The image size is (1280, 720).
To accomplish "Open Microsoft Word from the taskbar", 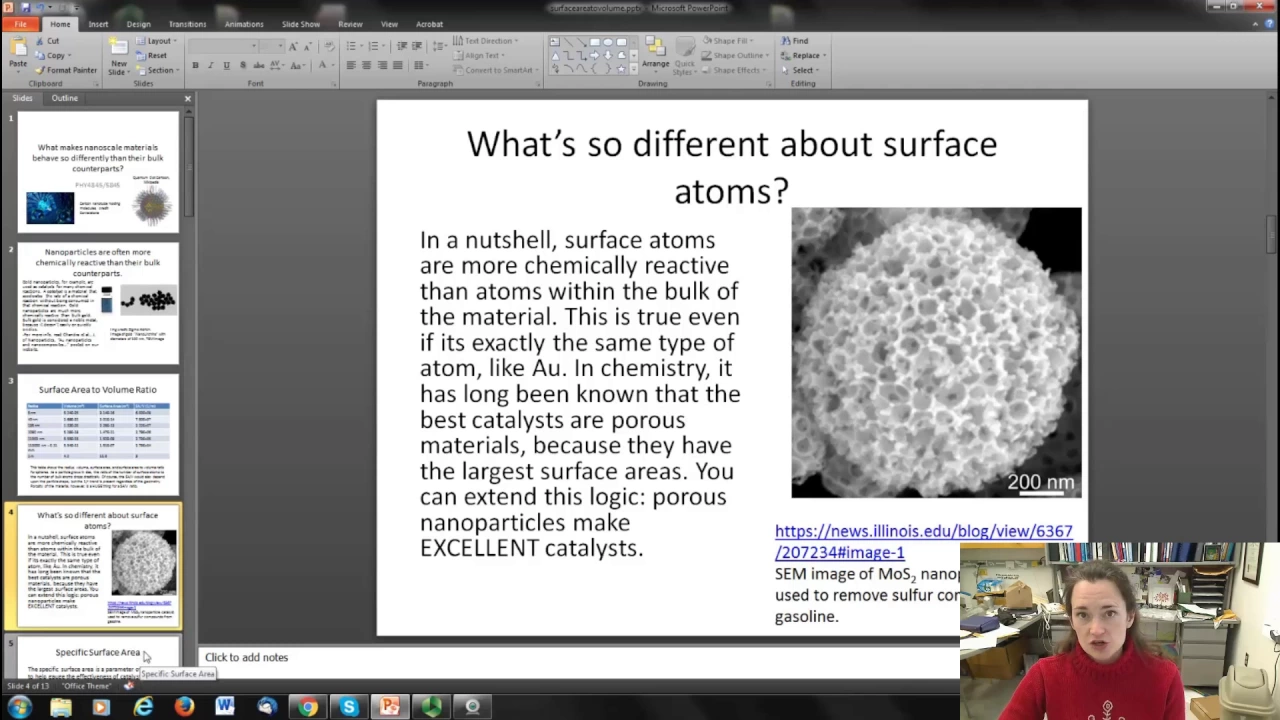I will coord(225,707).
